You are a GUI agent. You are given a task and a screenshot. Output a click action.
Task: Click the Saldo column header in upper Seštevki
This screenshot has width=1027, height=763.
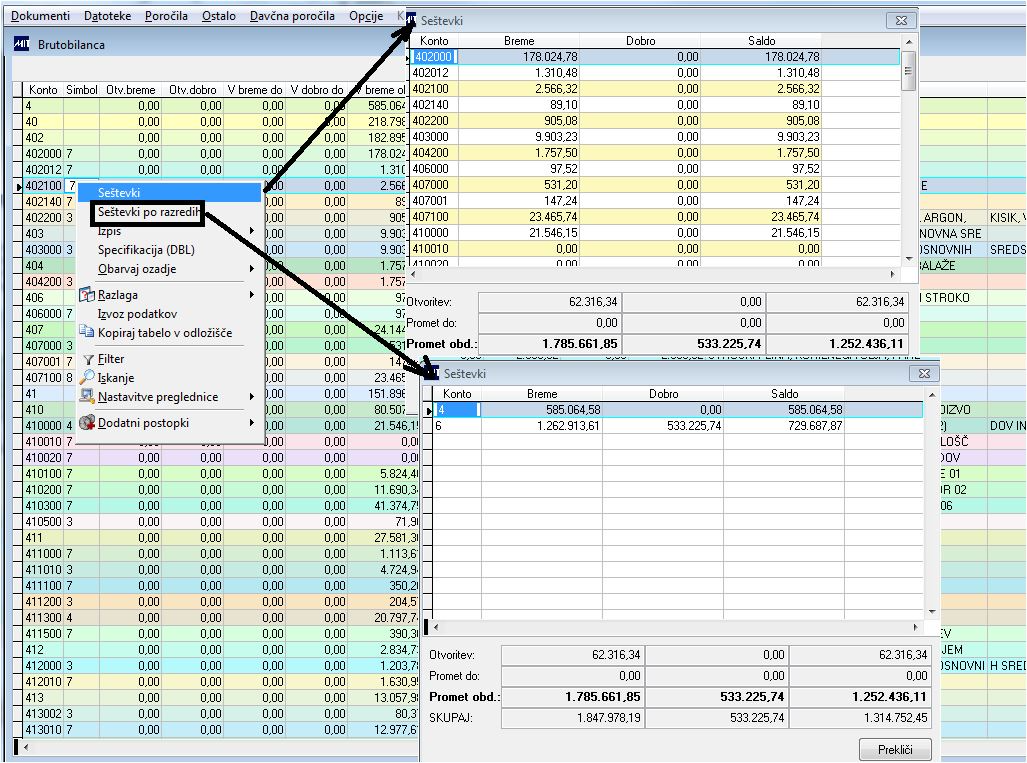coord(761,41)
